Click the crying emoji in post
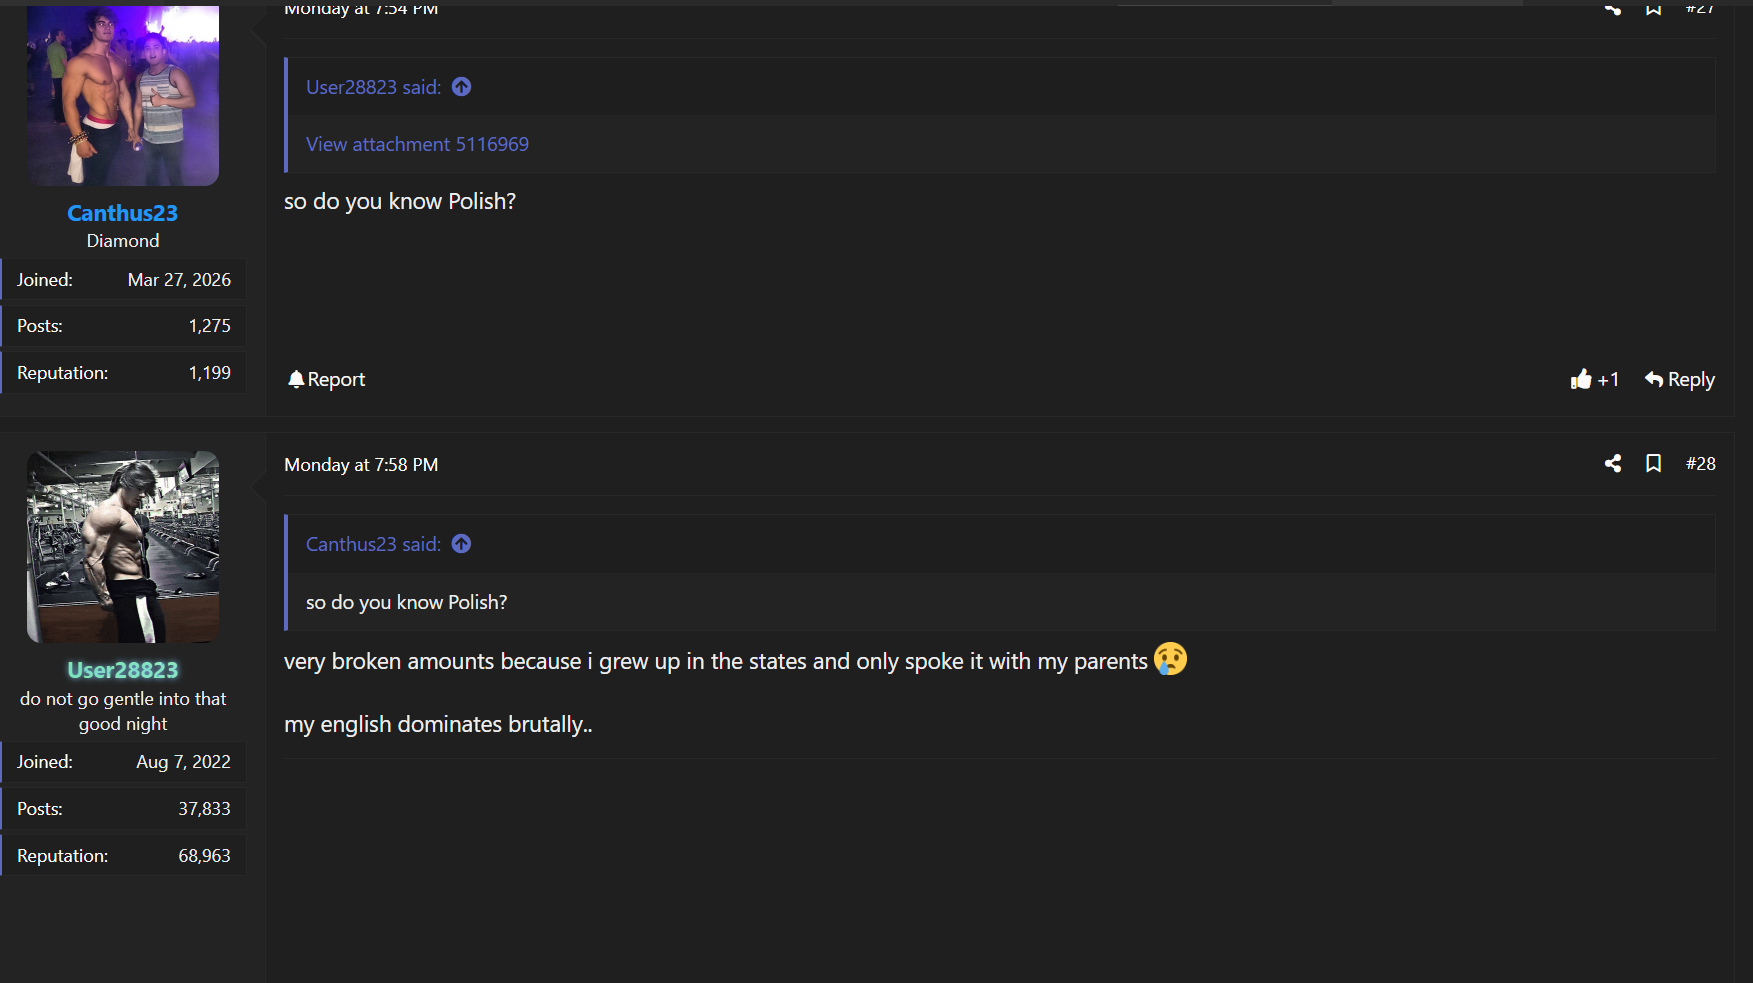Screen dimensions: 1753x983 click(1170, 659)
